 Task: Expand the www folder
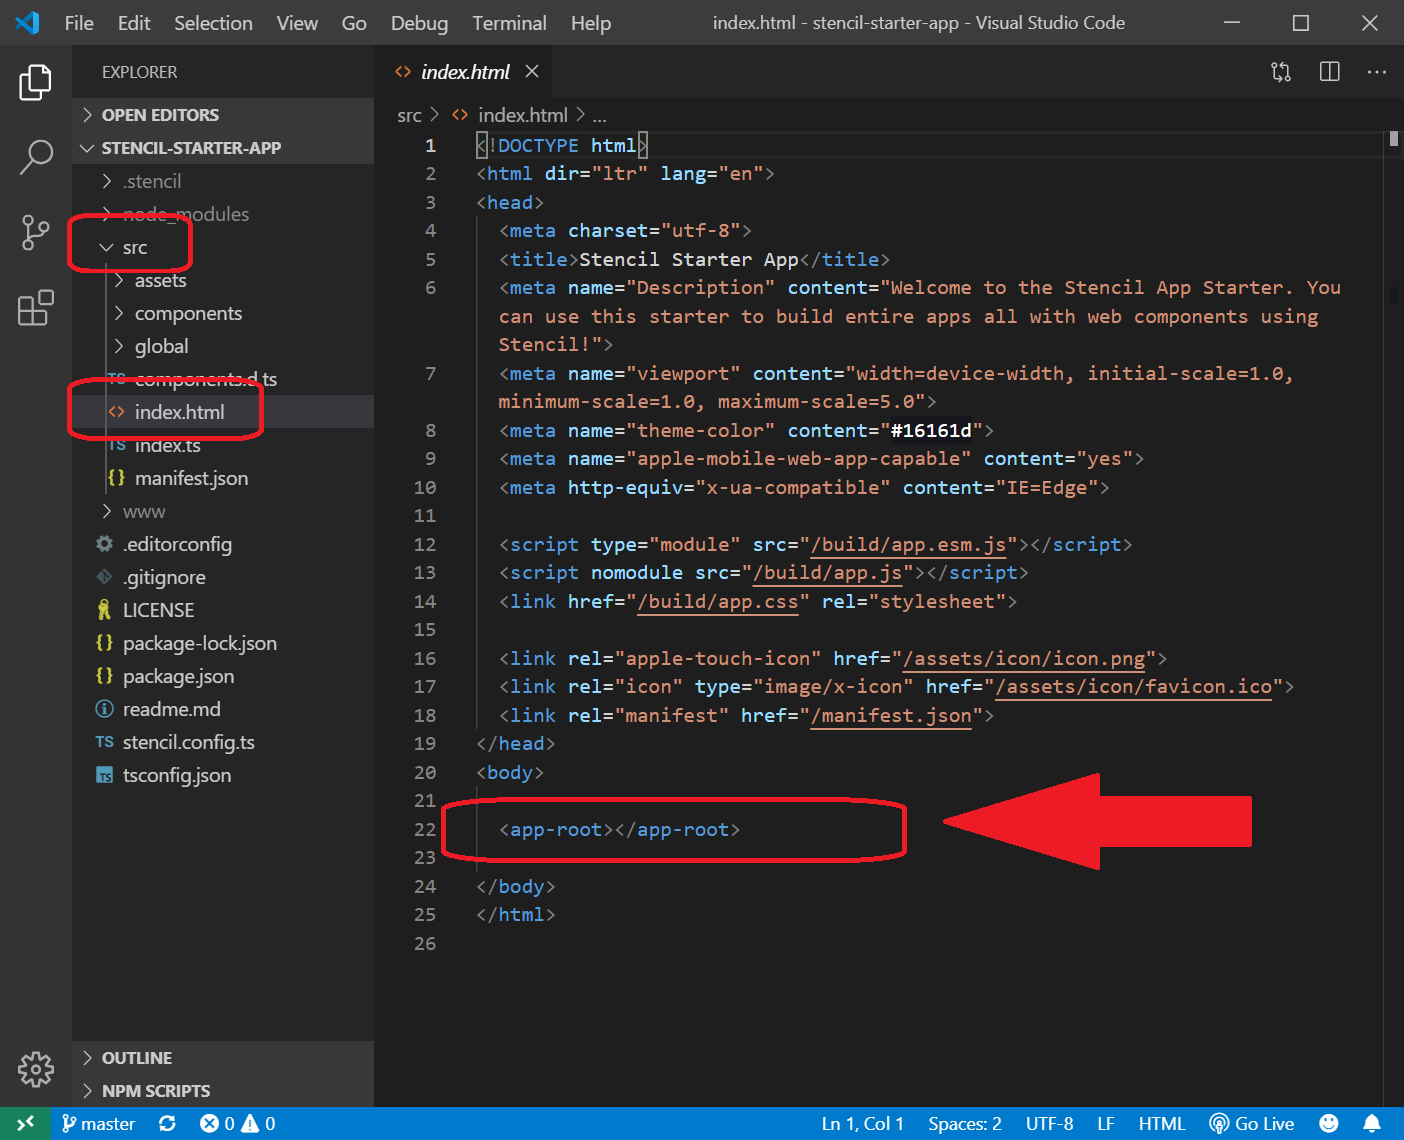pyautogui.click(x=223, y=511)
